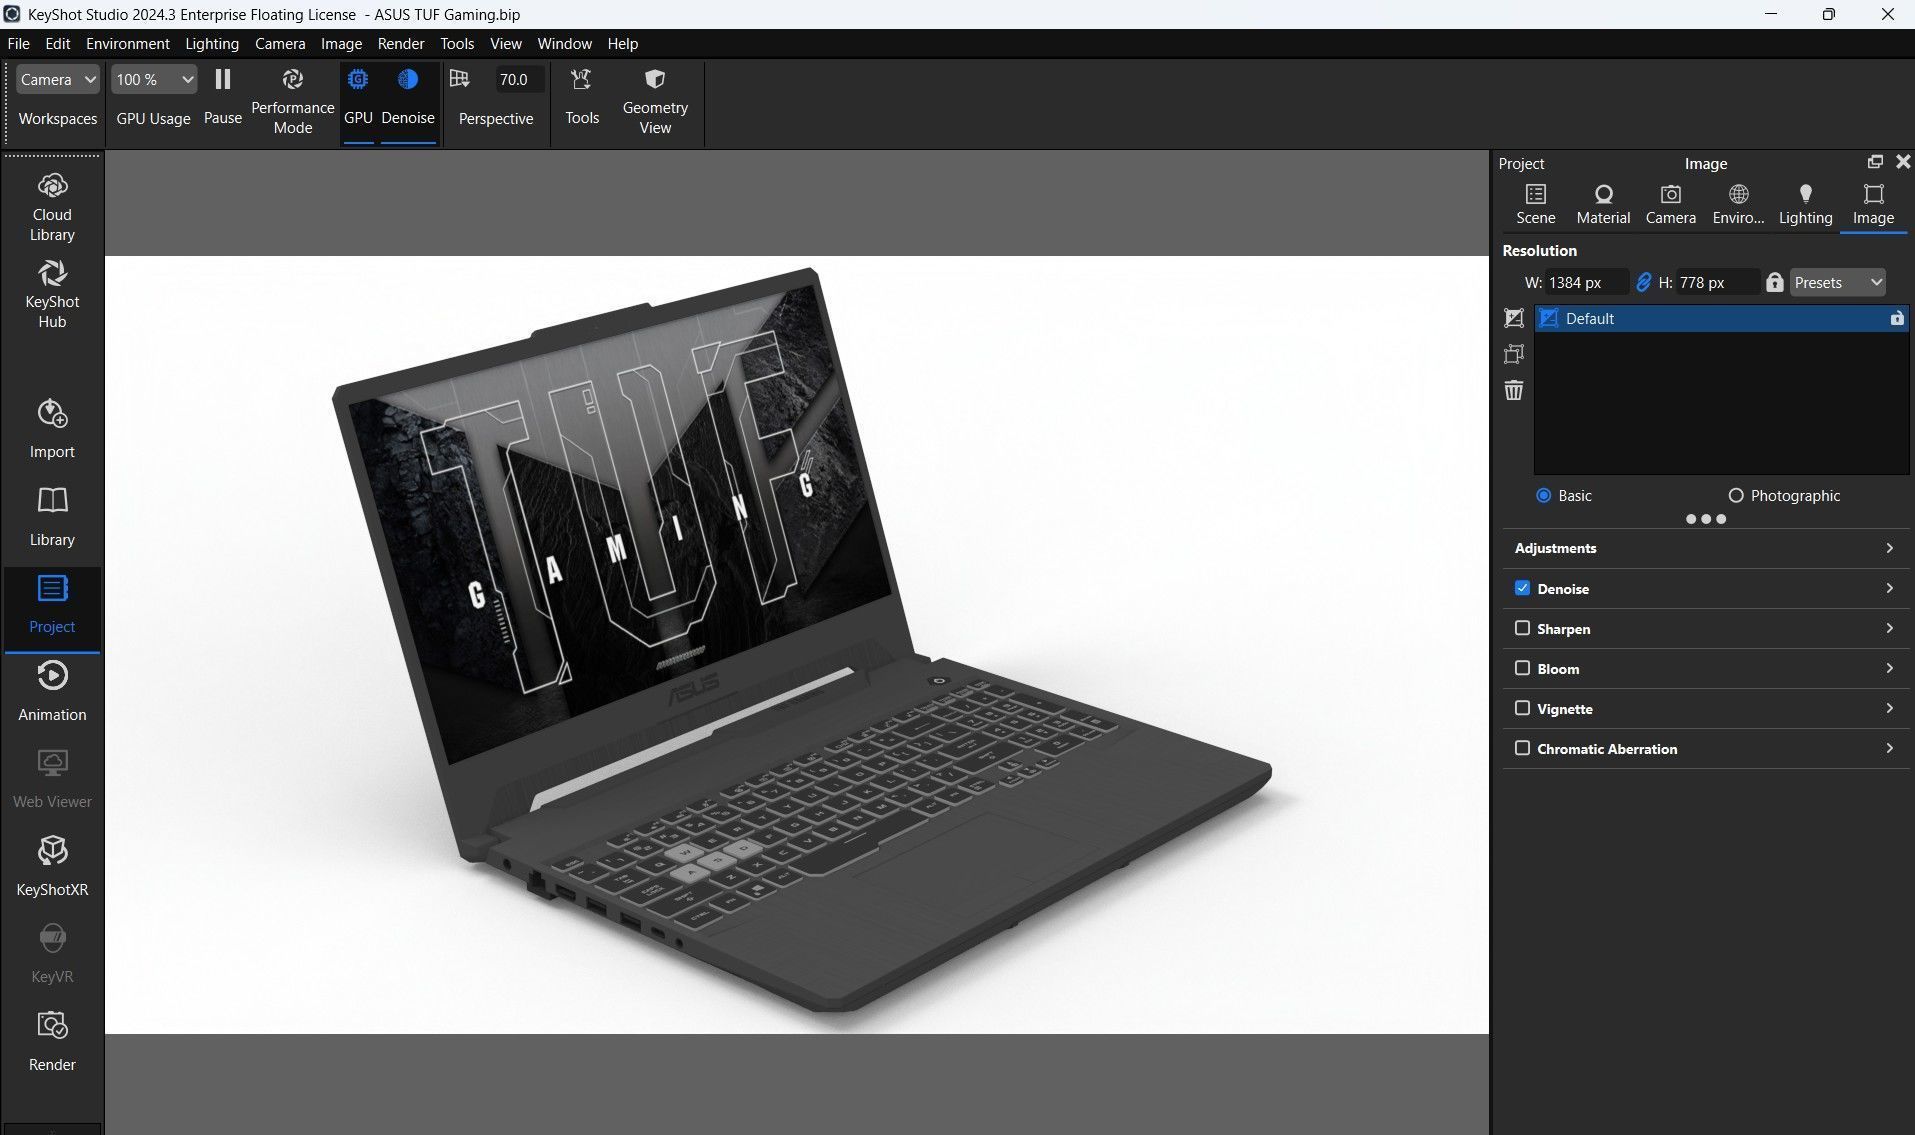The height and width of the screenshot is (1135, 1915).
Task: Open the Lighting menu
Action: [212, 43]
